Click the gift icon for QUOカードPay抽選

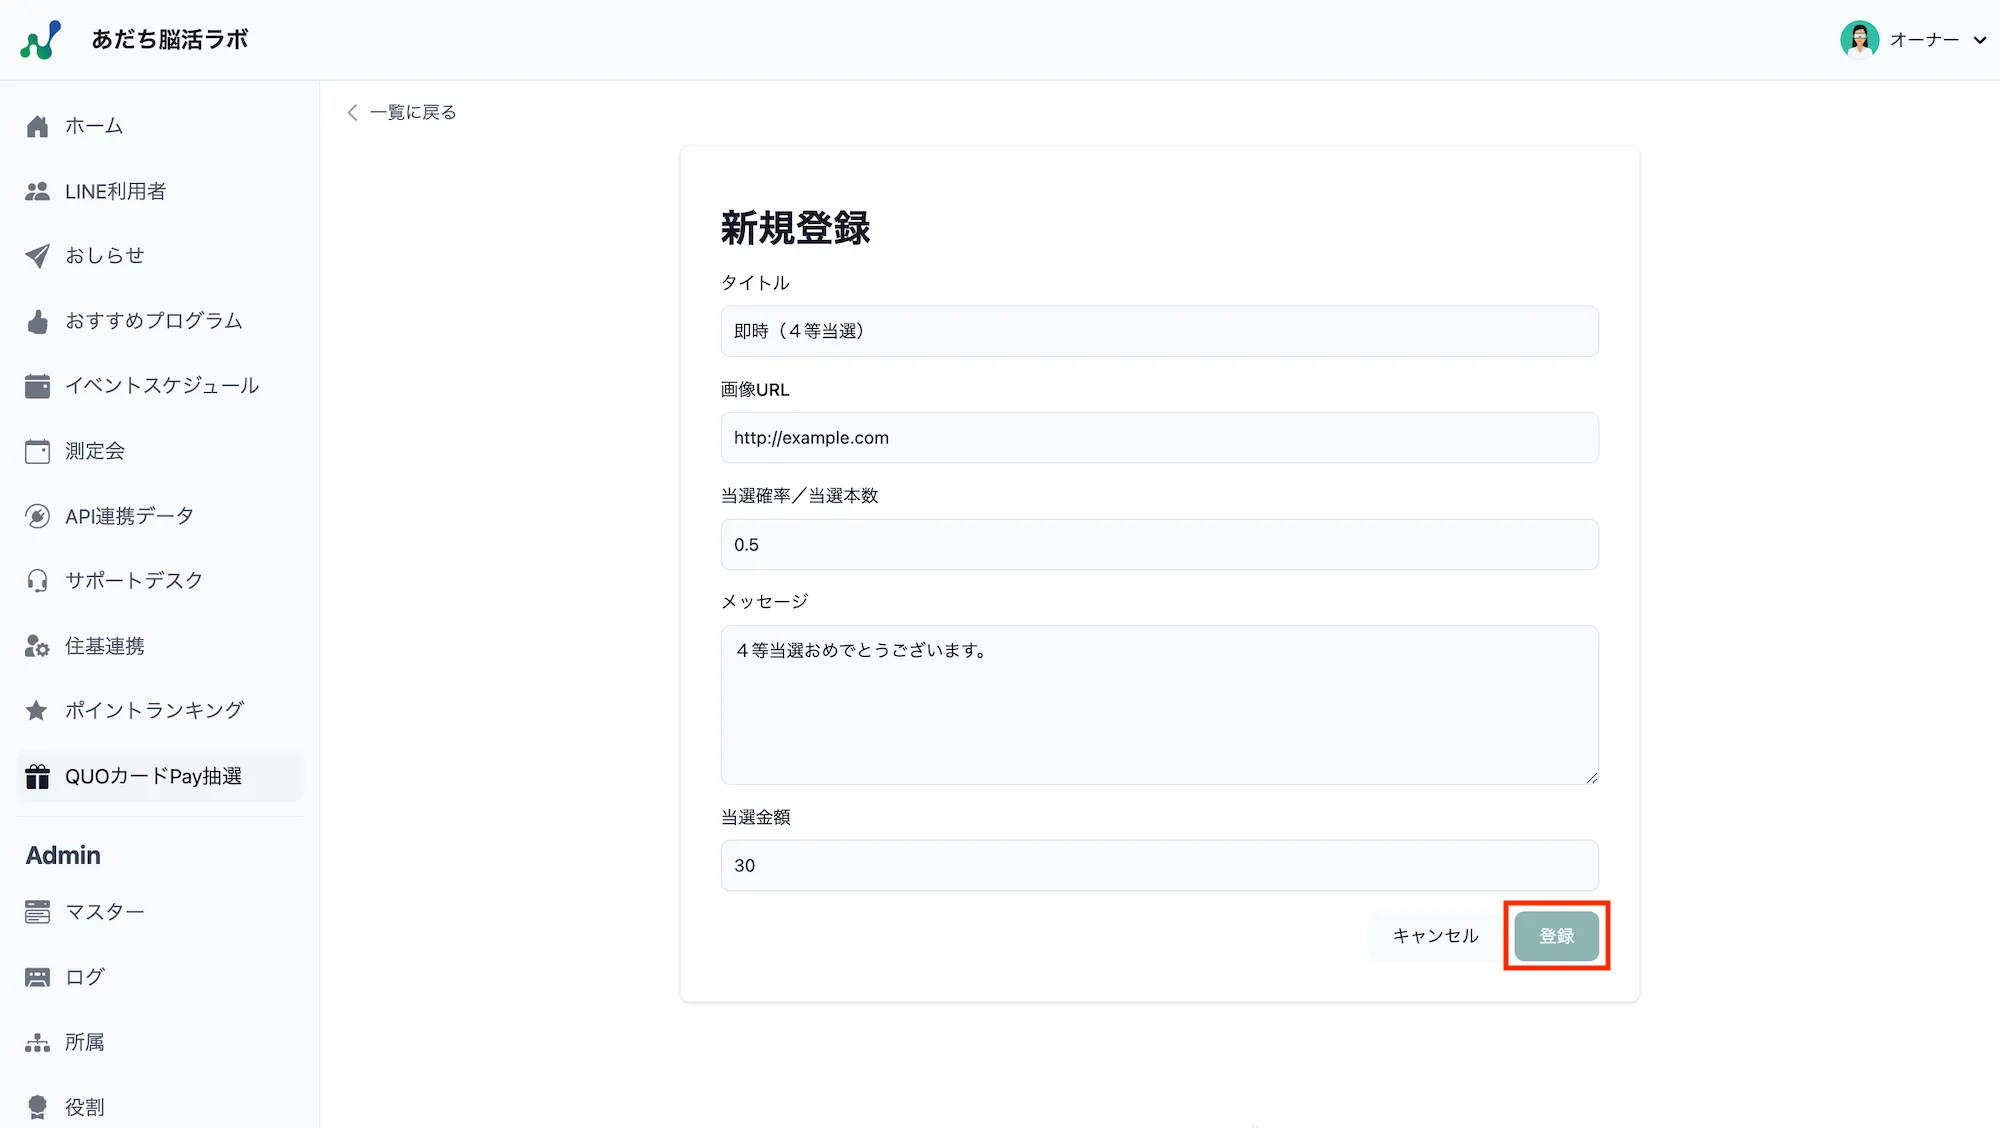(x=37, y=776)
